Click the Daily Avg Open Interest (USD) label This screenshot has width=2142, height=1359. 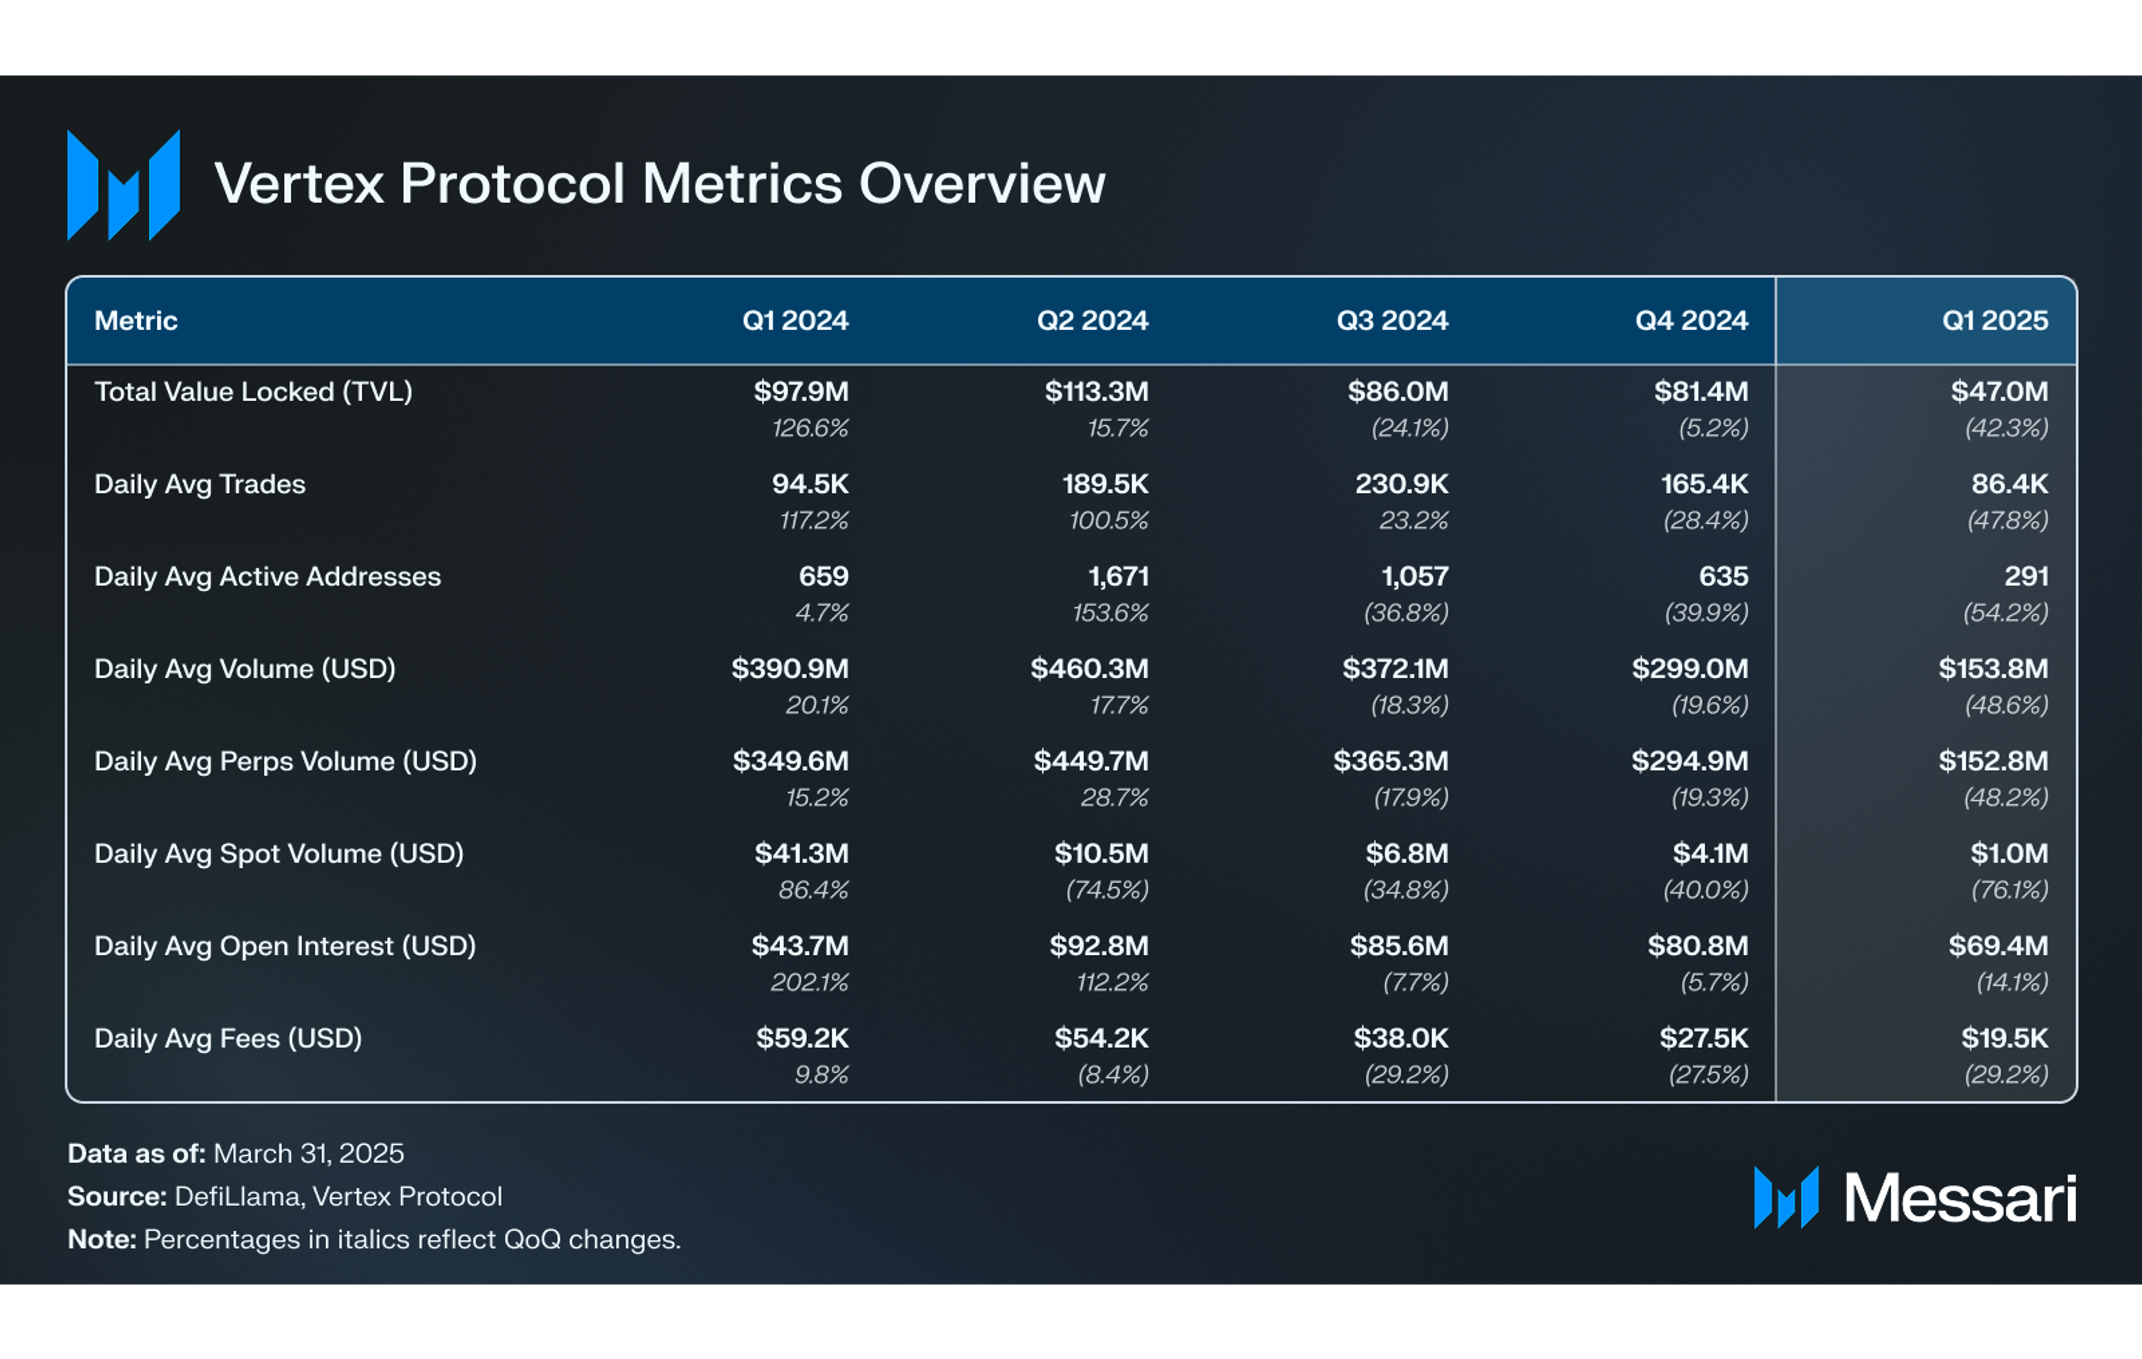point(285,946)
